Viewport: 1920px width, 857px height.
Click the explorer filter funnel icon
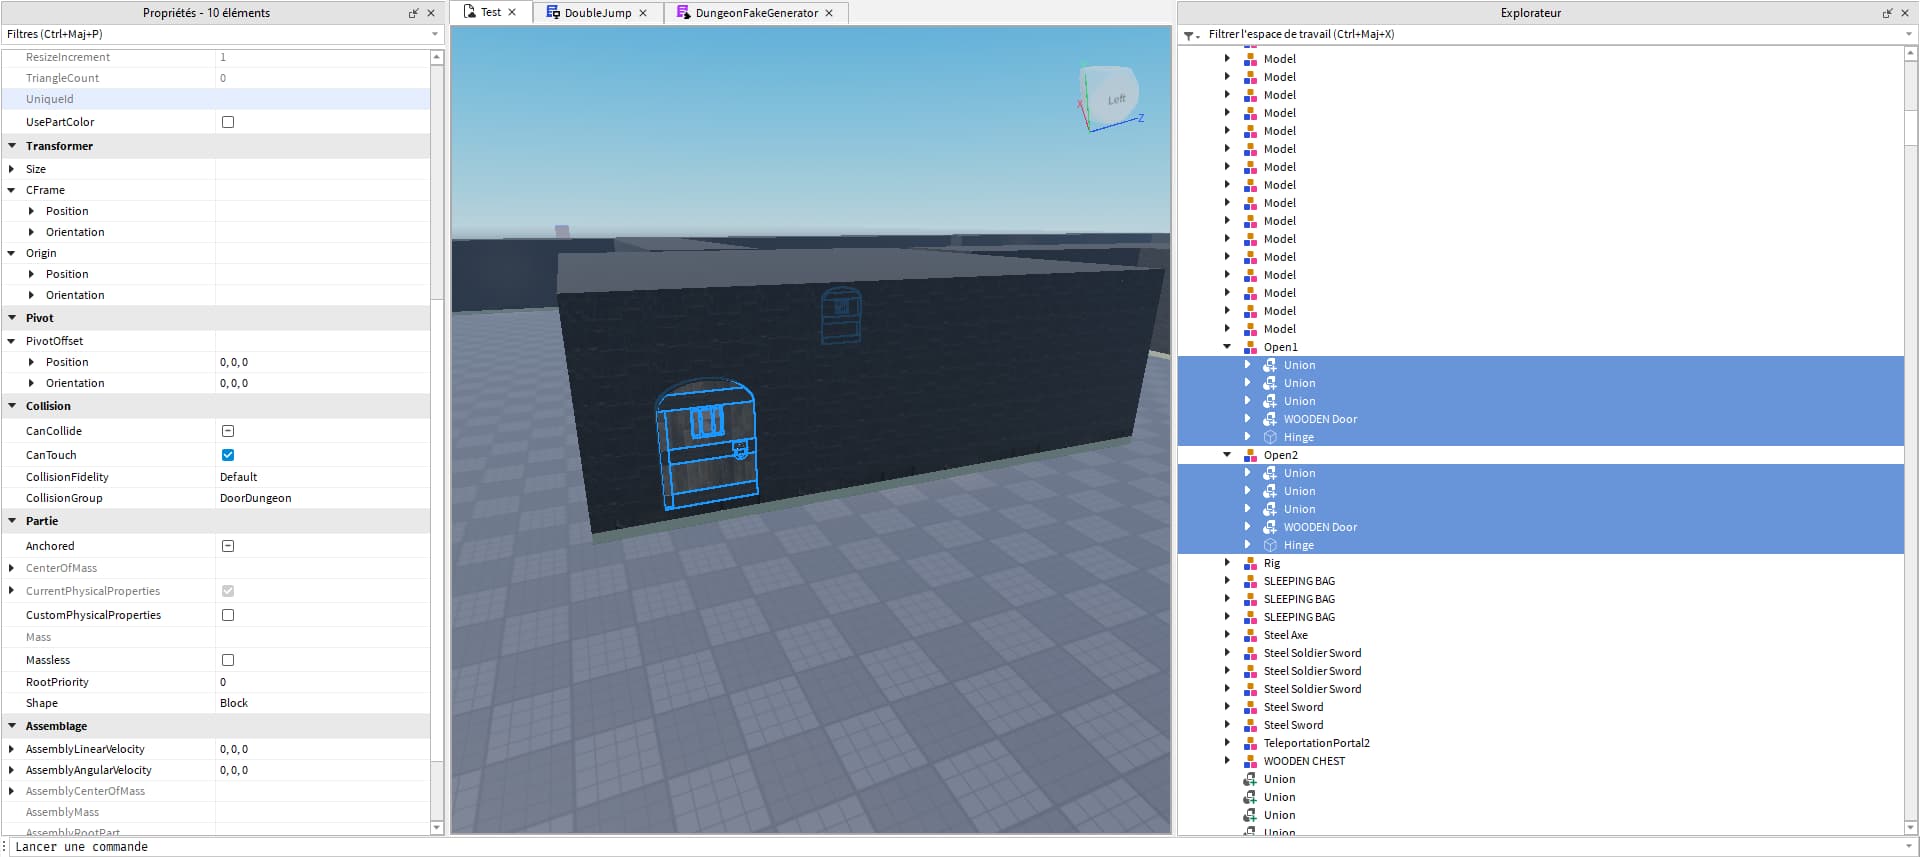tap(1190, 35)
